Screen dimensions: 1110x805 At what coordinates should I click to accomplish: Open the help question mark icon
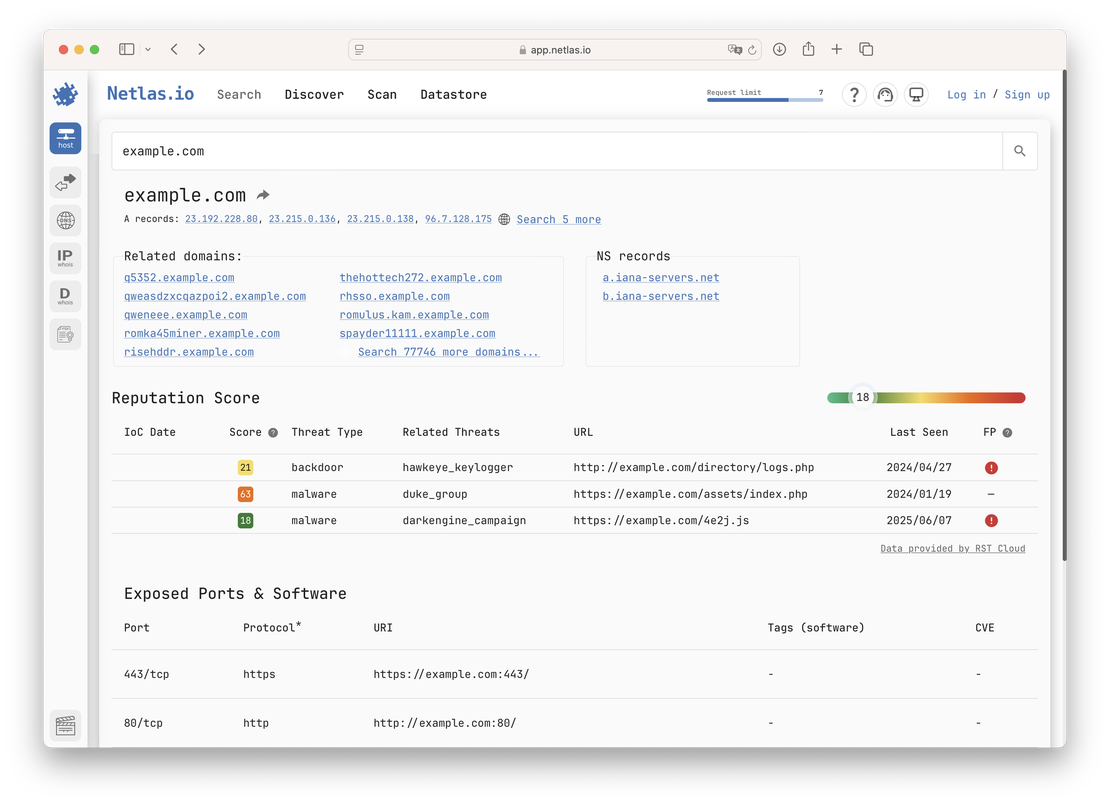point(853,94)
